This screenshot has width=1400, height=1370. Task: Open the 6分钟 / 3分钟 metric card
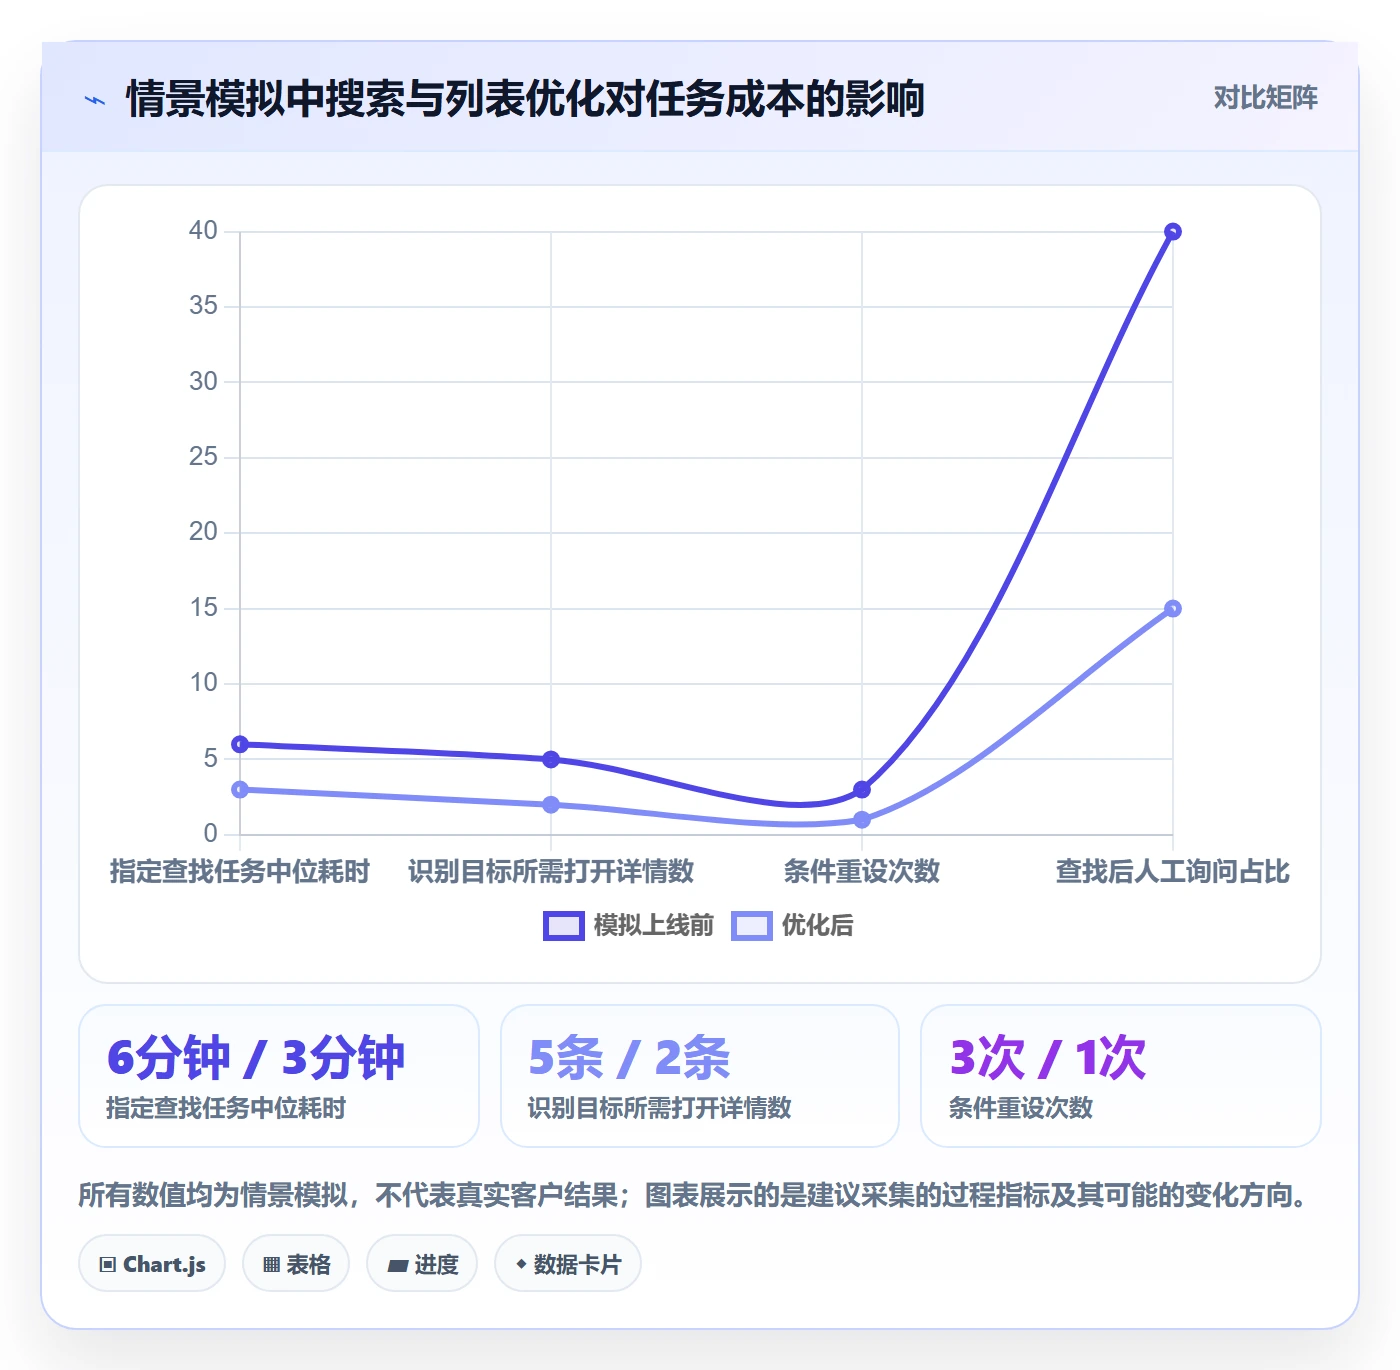coord(279,1076)
